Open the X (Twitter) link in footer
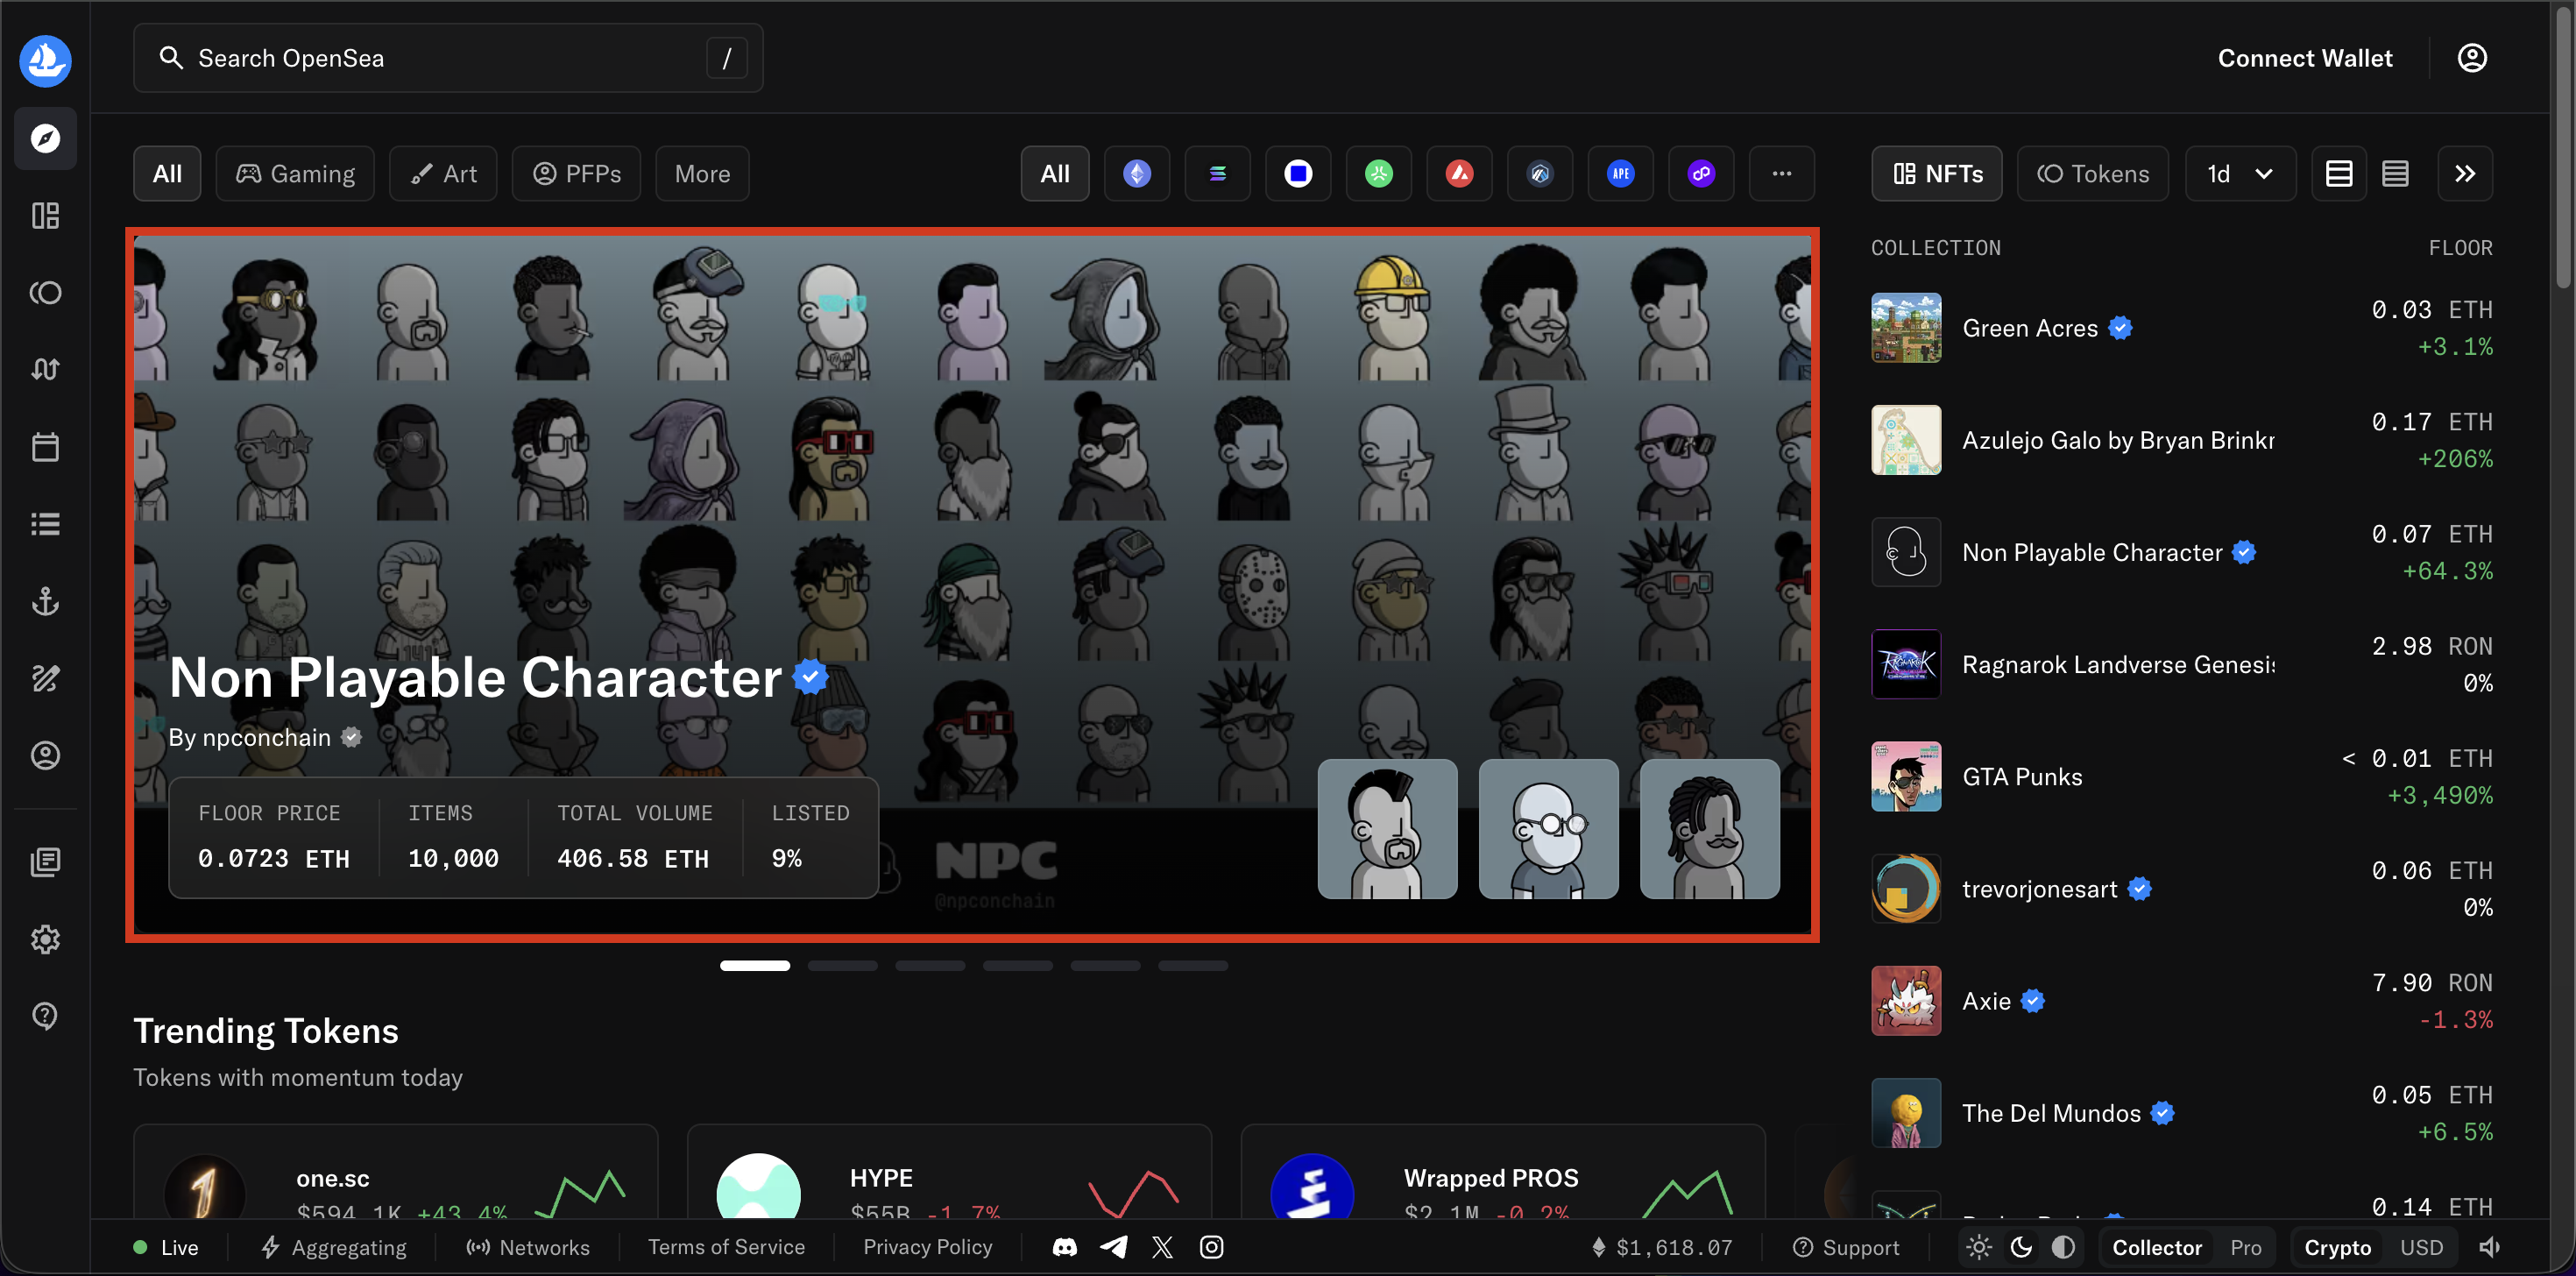The width and height of the screenshot is (2576, 1276). coord(1162,1247)
